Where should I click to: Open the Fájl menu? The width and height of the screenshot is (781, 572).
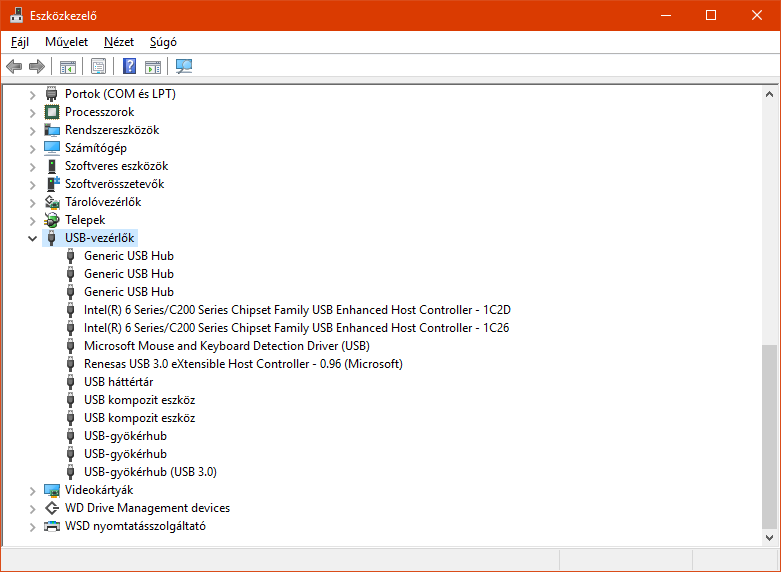20,42
